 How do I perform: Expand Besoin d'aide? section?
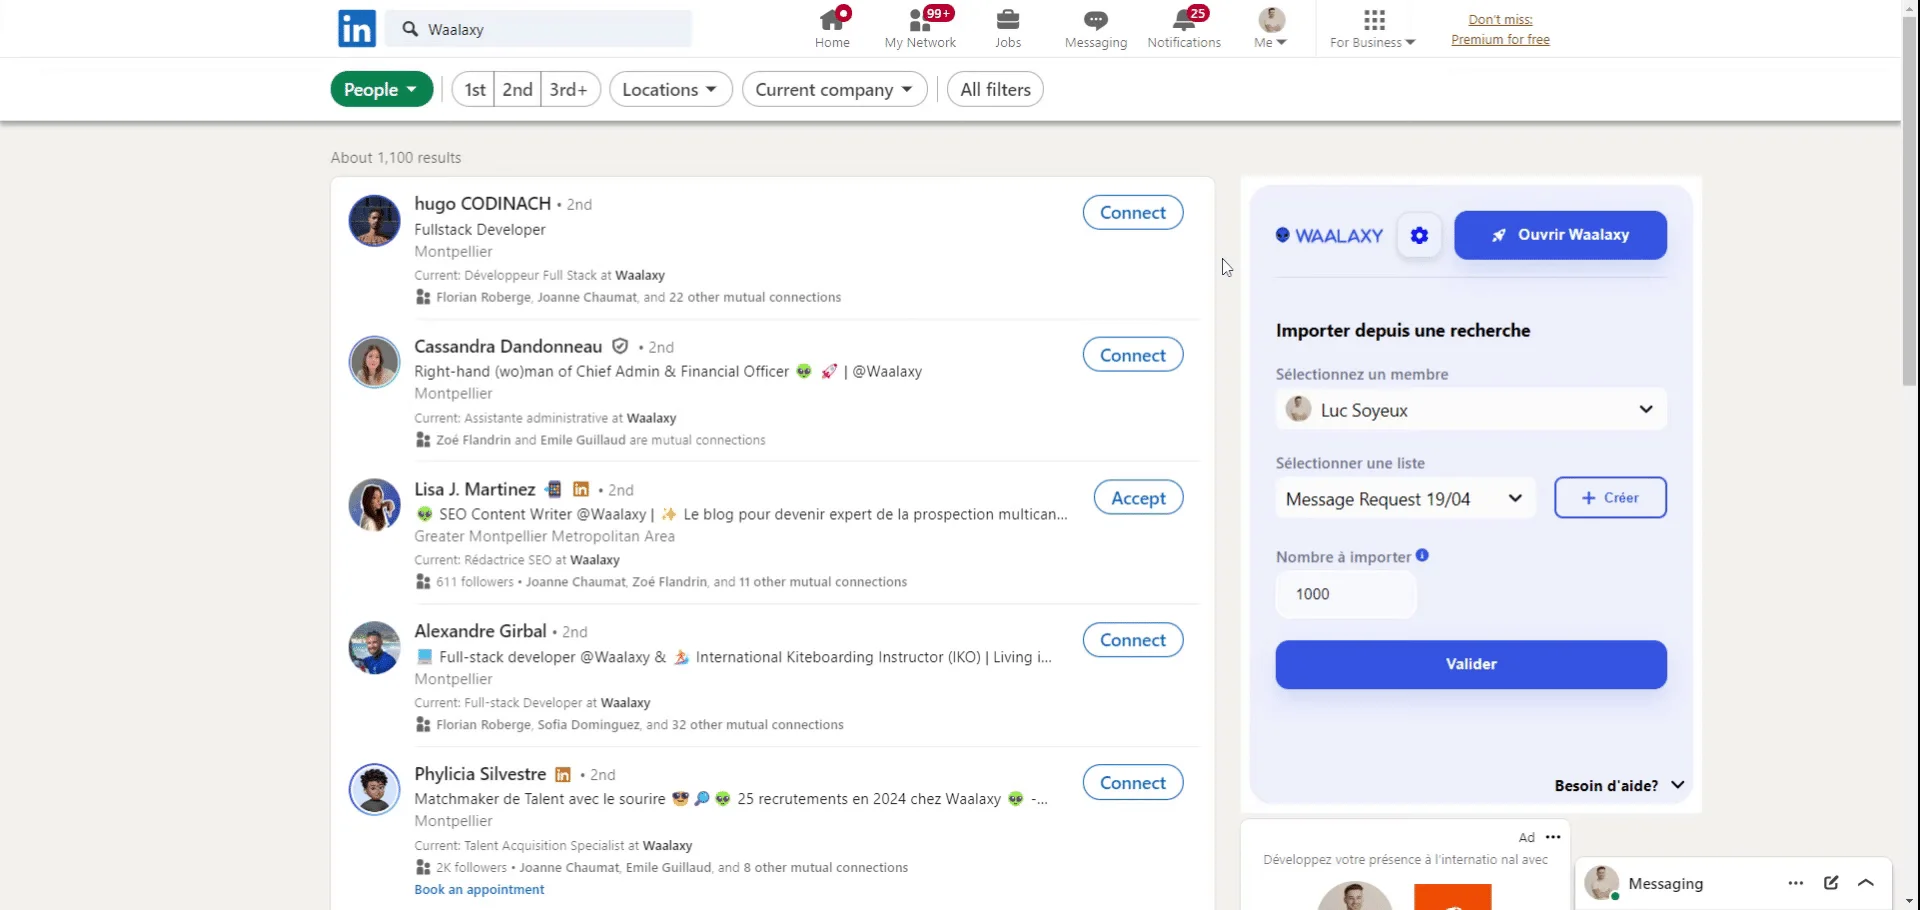(x=1619, y=786)
